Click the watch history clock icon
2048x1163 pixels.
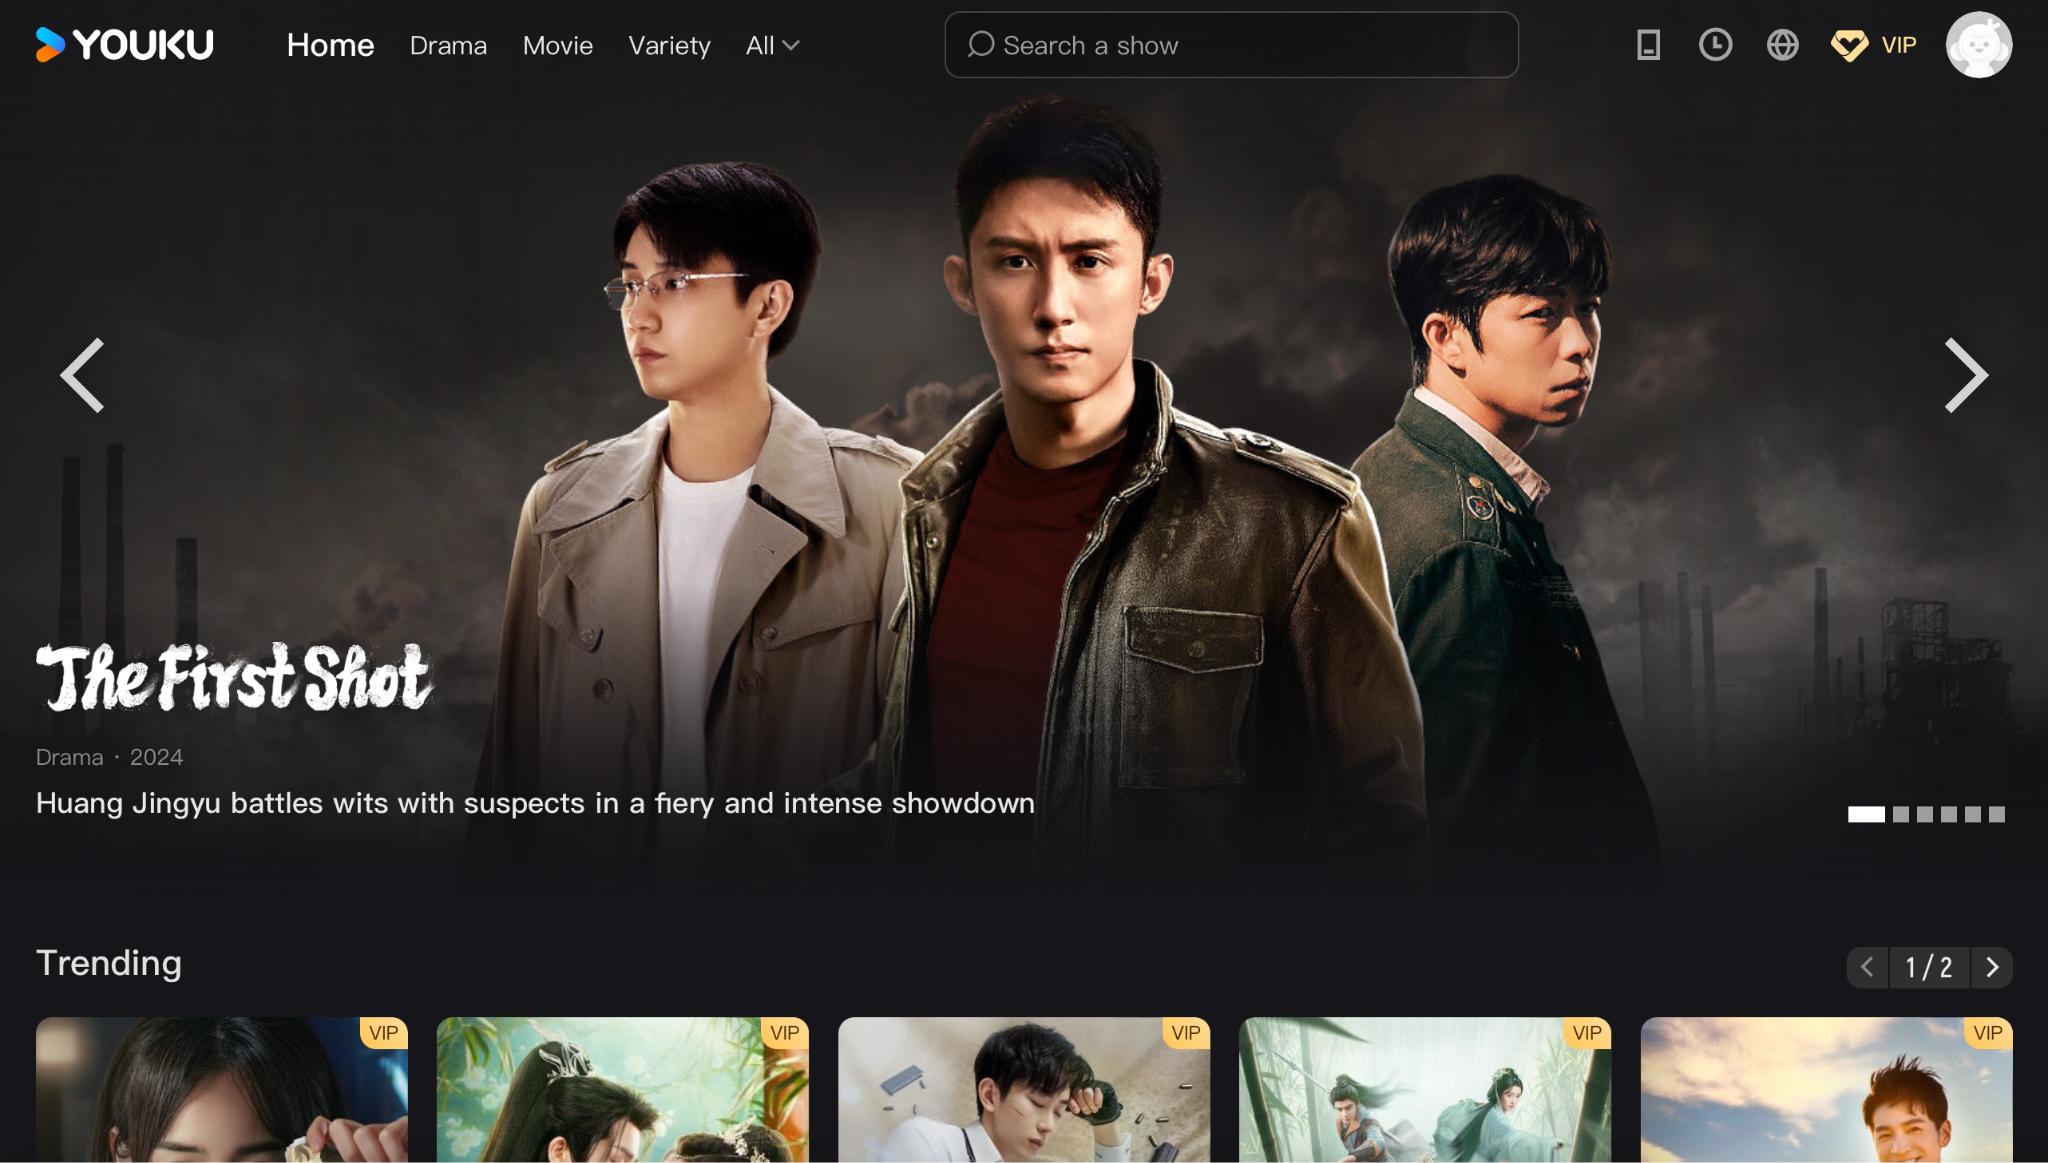click(x=1715, y=44)
